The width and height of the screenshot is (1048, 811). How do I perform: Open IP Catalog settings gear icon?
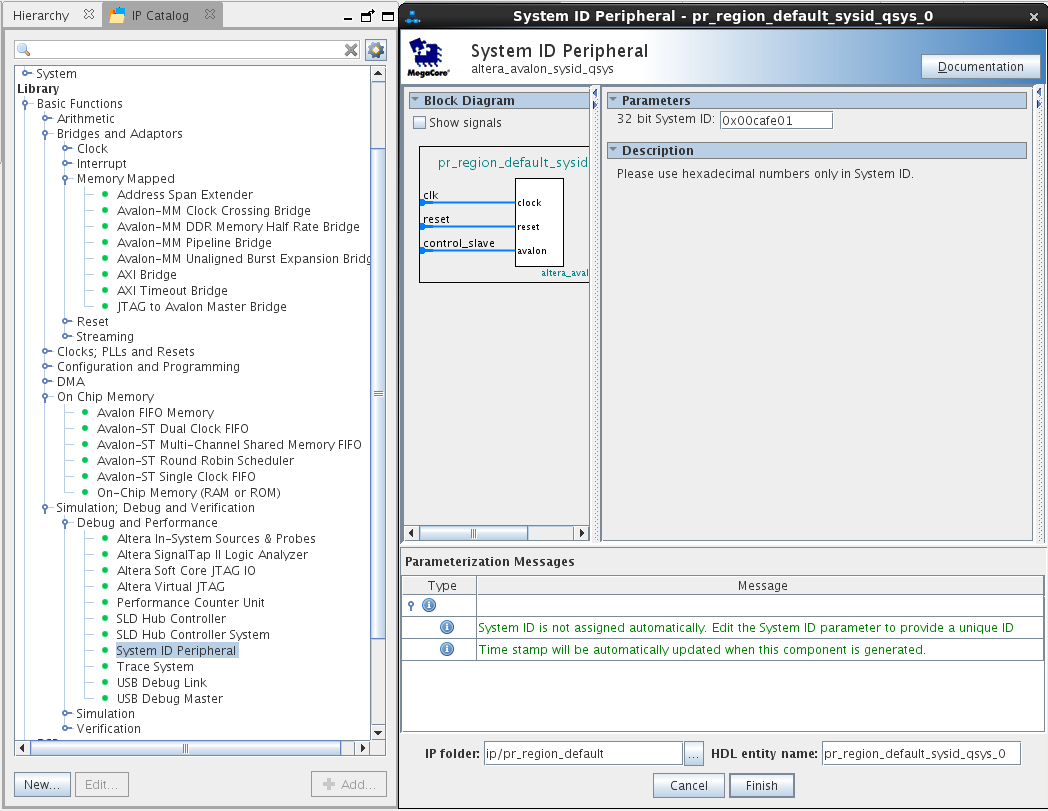376,49
